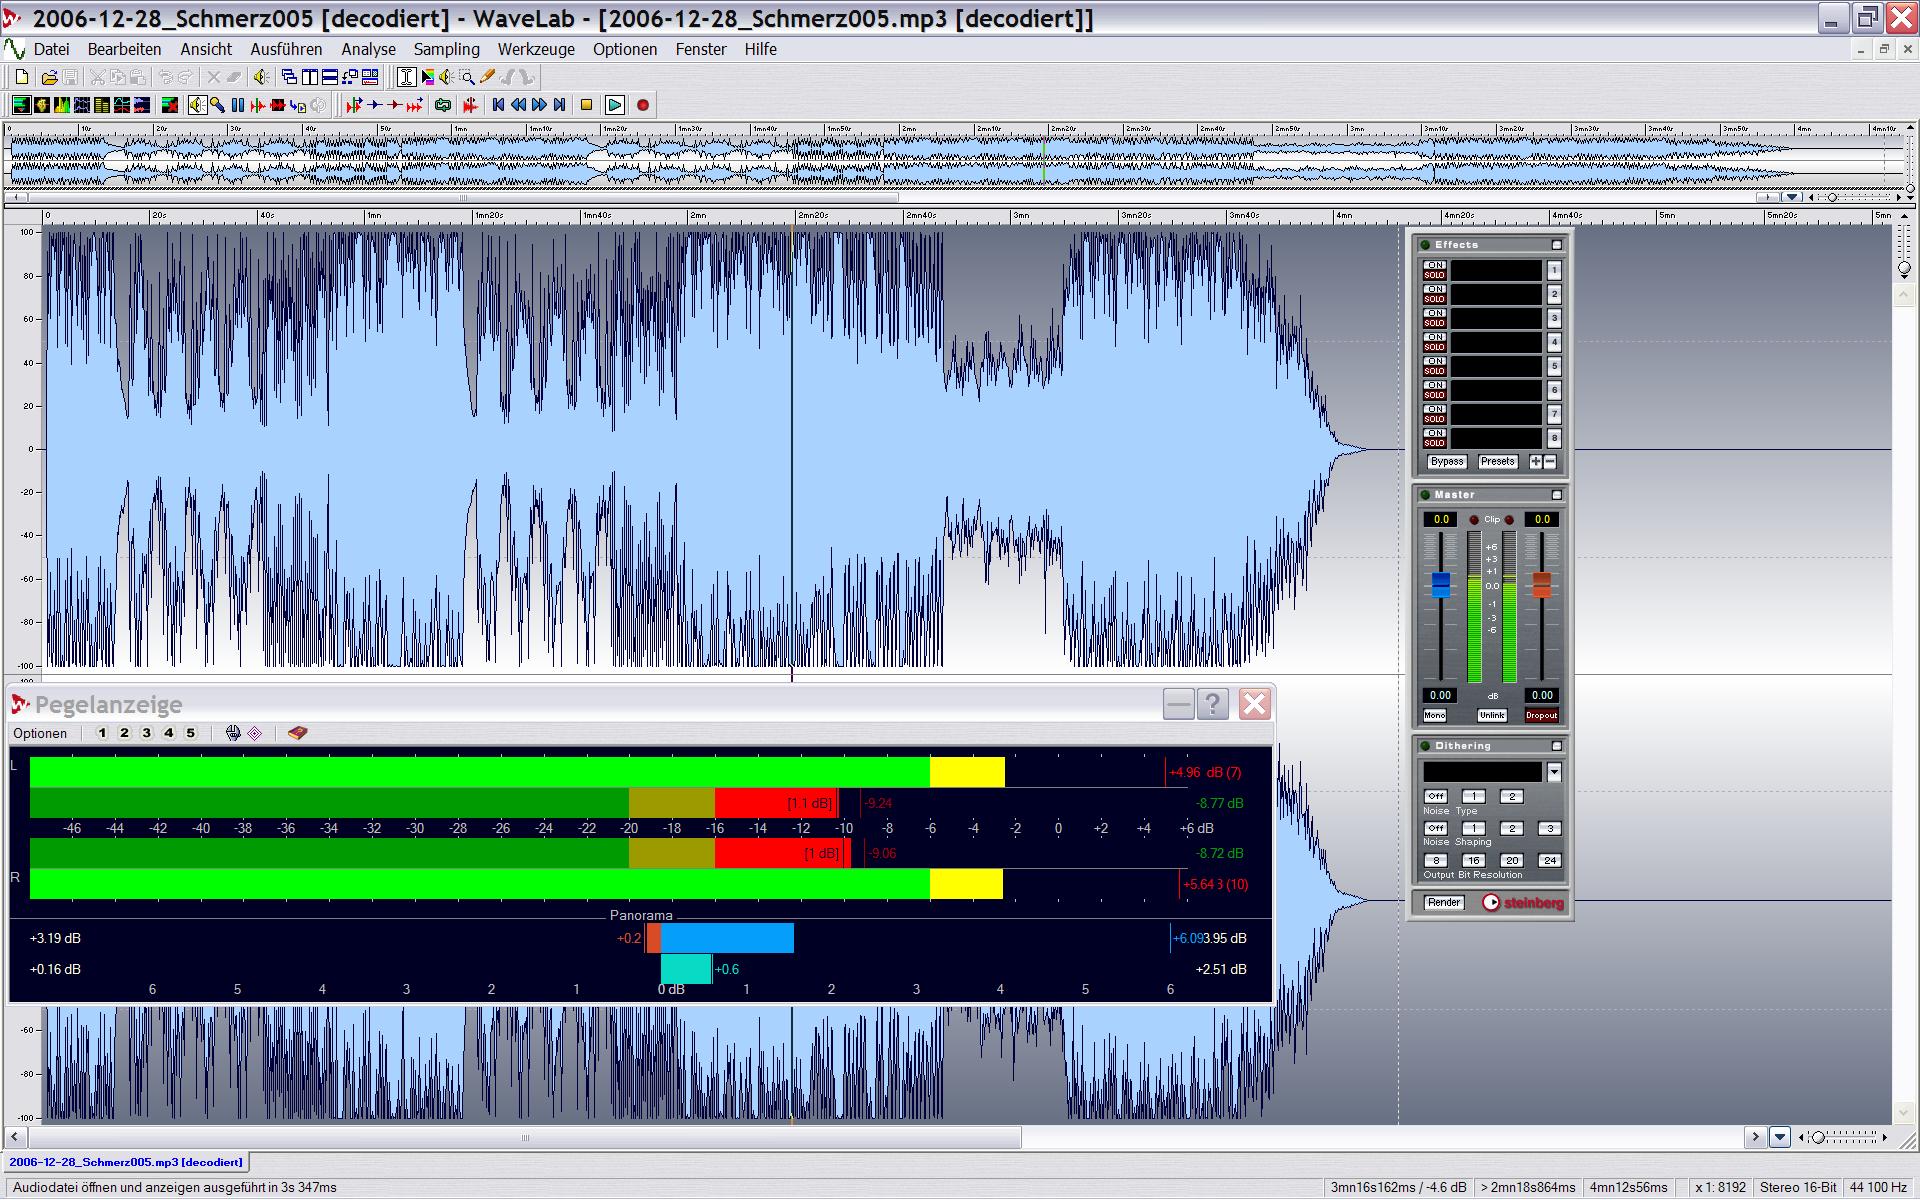Collapse the Dithering panel
Viewport: 1920px width, 1200px height.
(1556, 746)
